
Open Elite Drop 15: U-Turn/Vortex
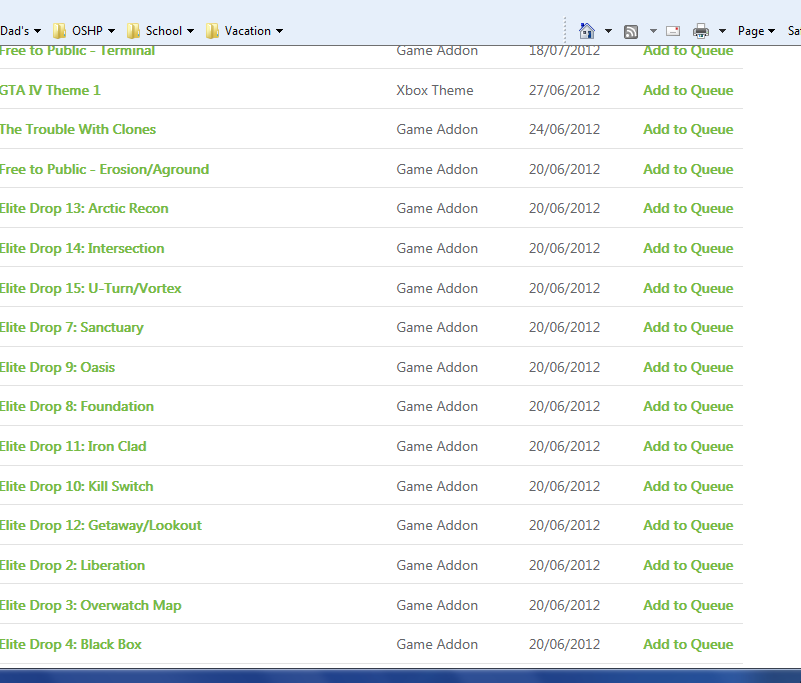click(90, 288)
